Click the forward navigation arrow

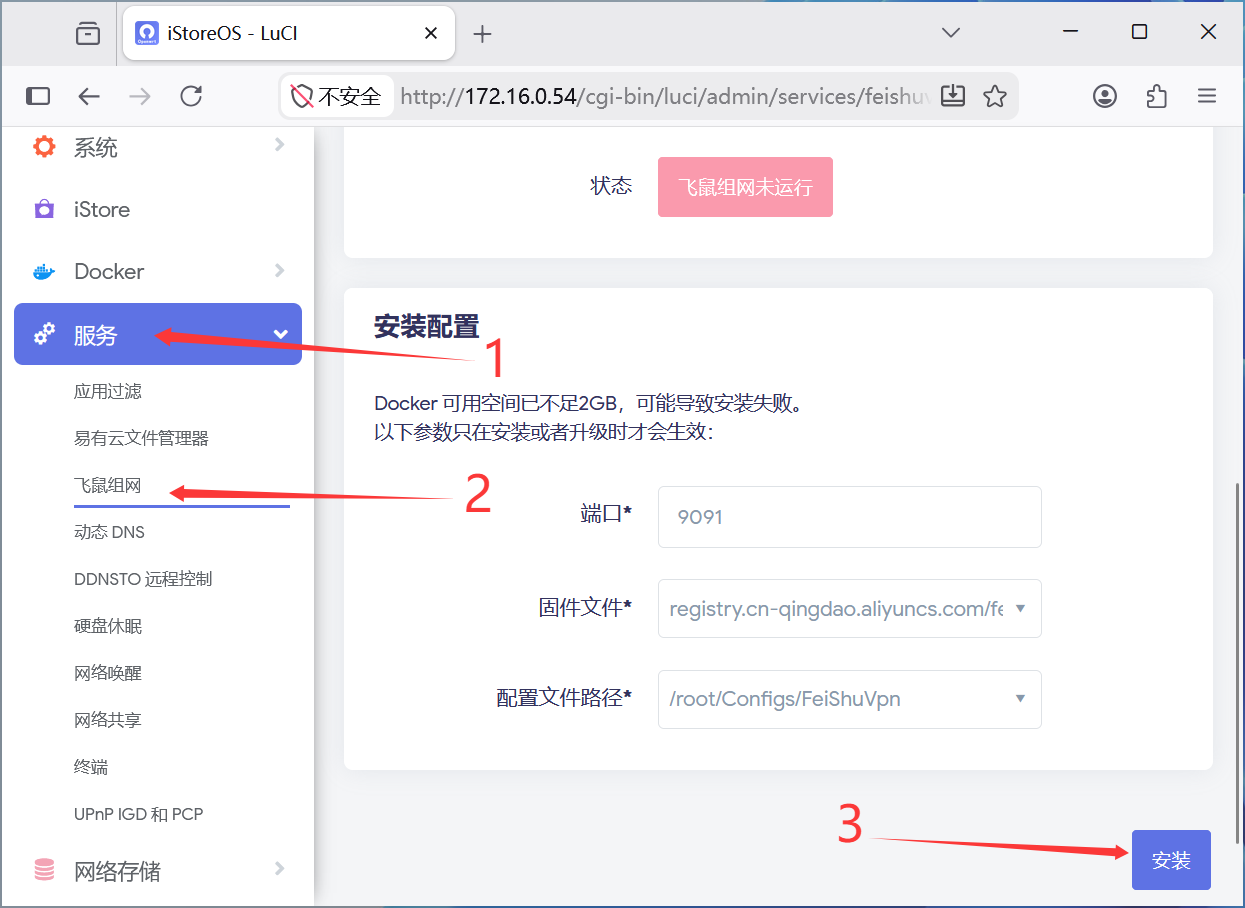click(140, 96)
